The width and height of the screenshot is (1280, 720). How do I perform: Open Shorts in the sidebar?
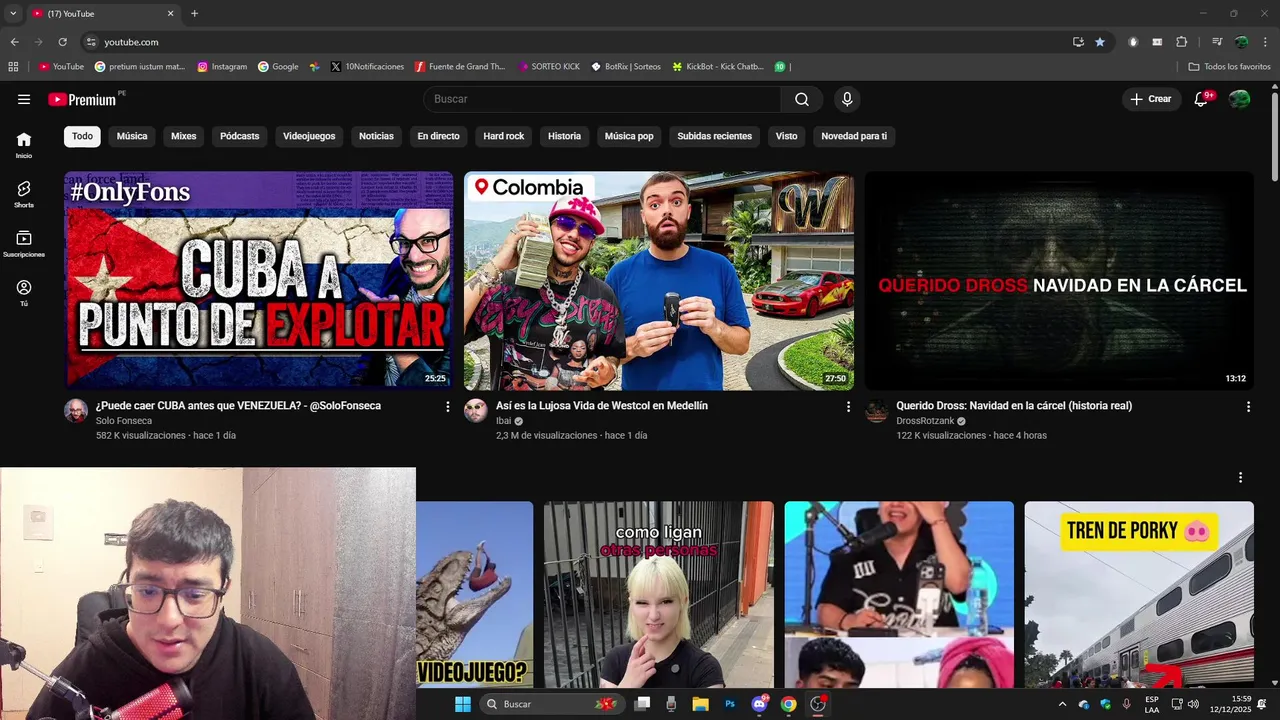(x=24, y=194)
